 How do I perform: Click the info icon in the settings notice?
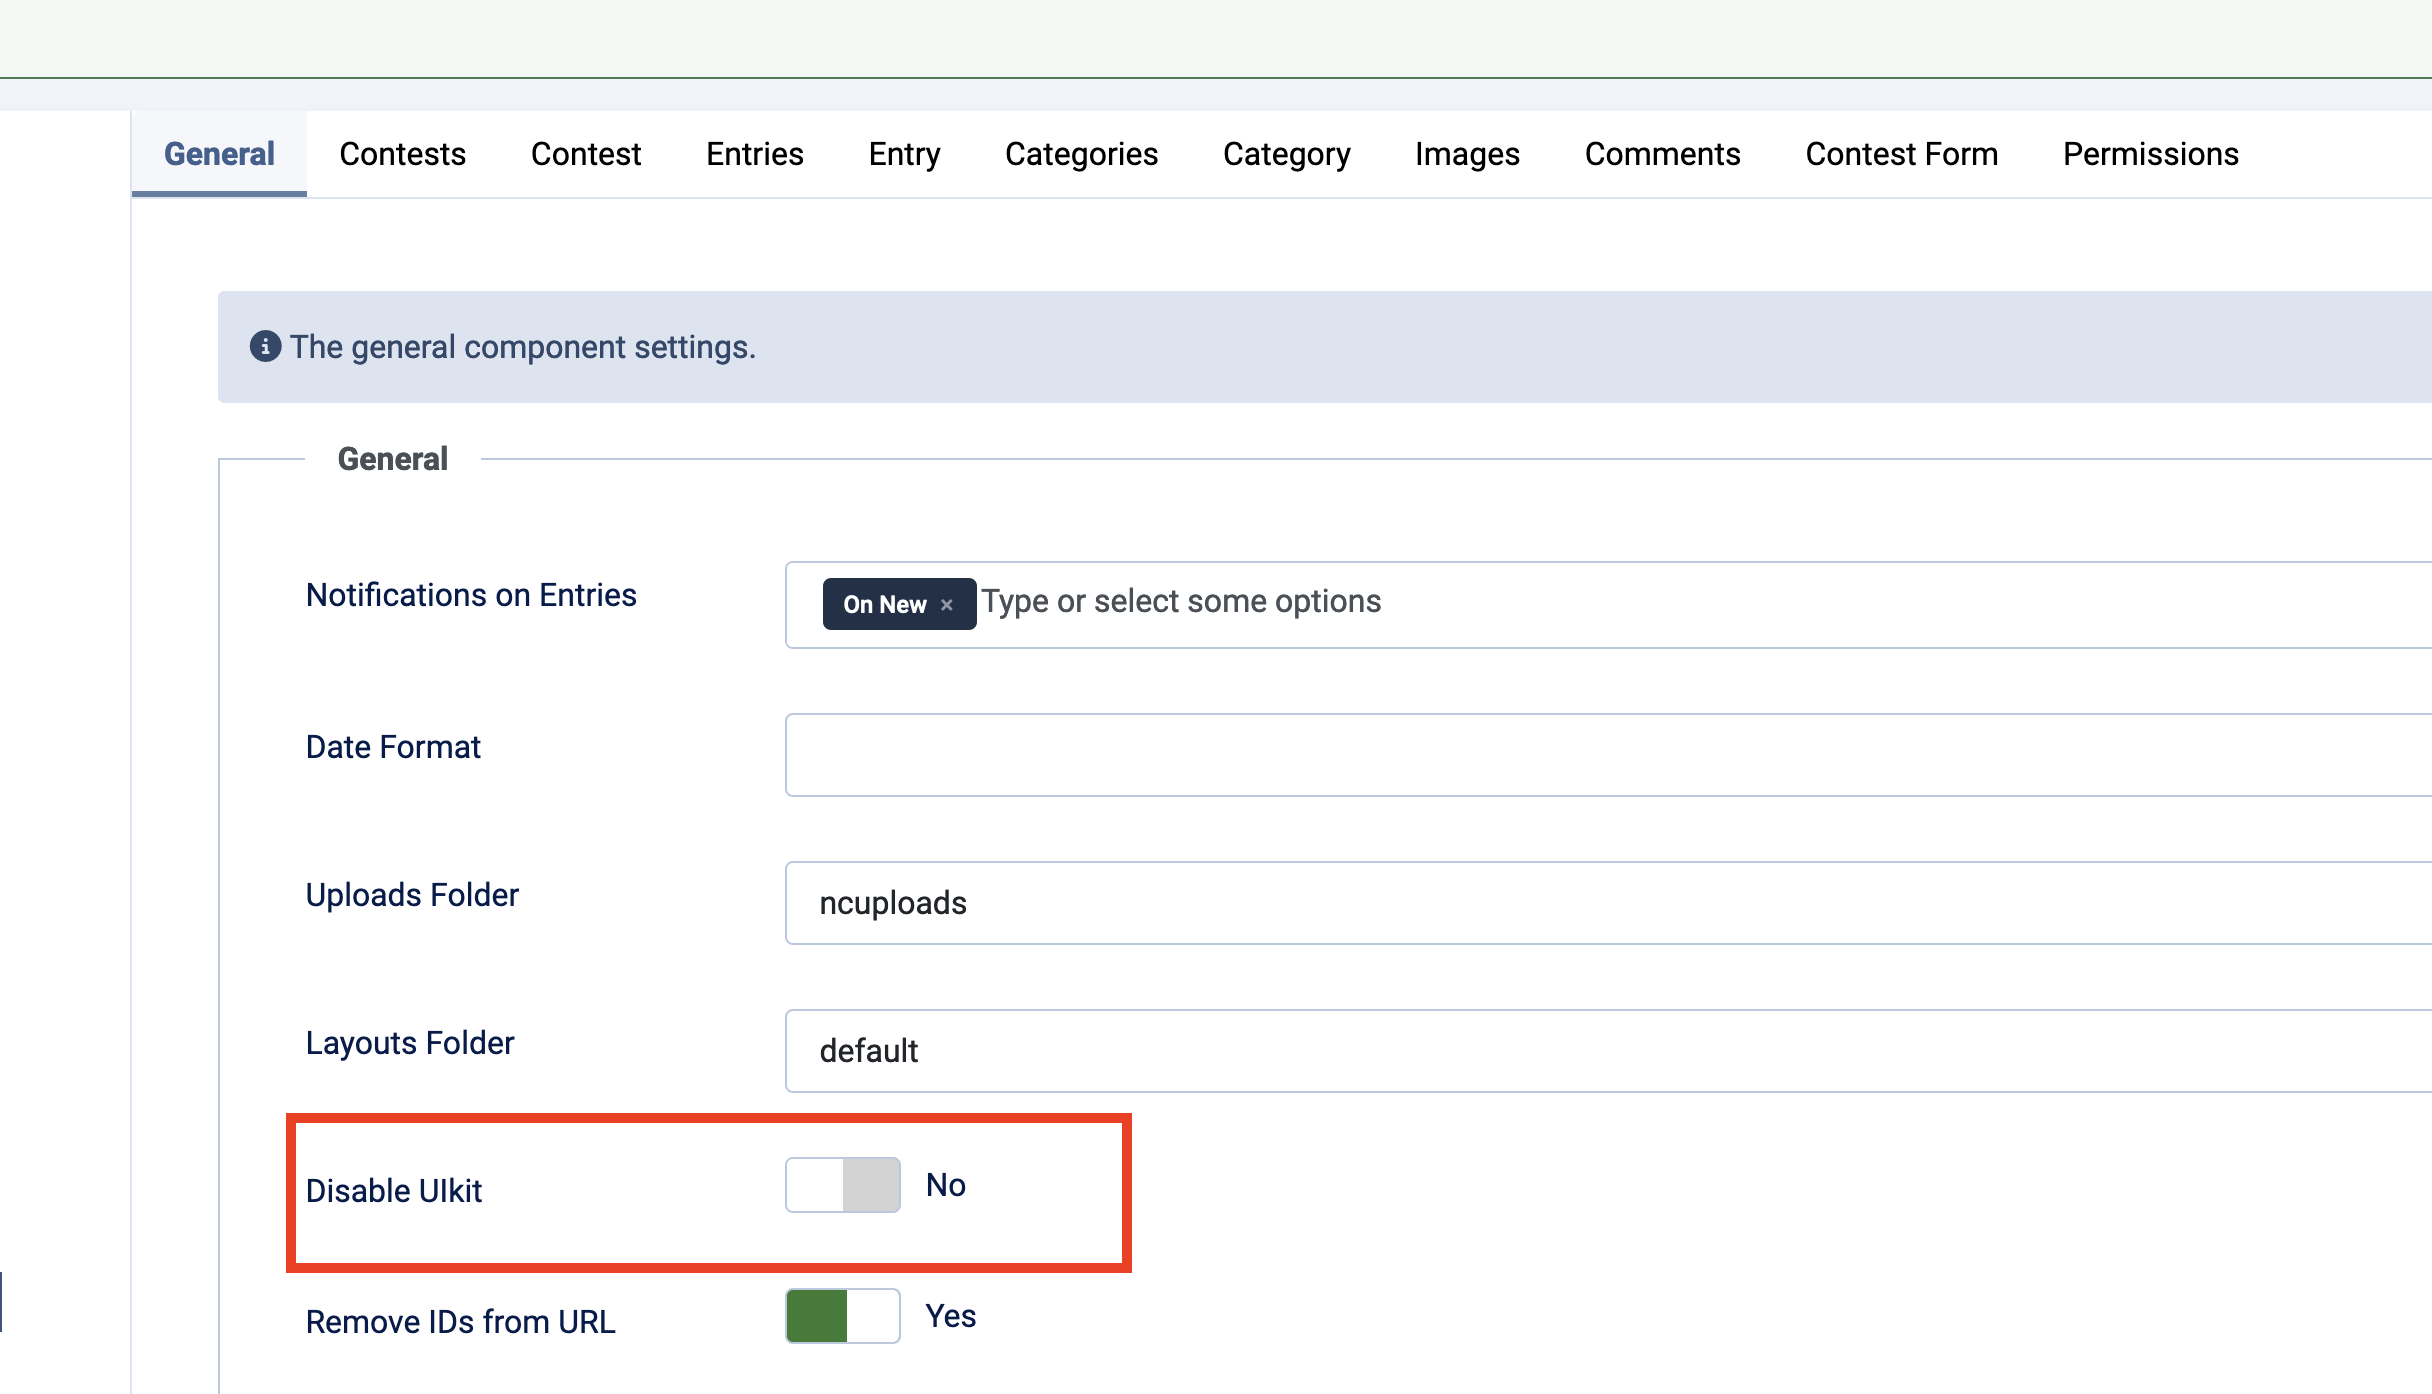(265, 347)
